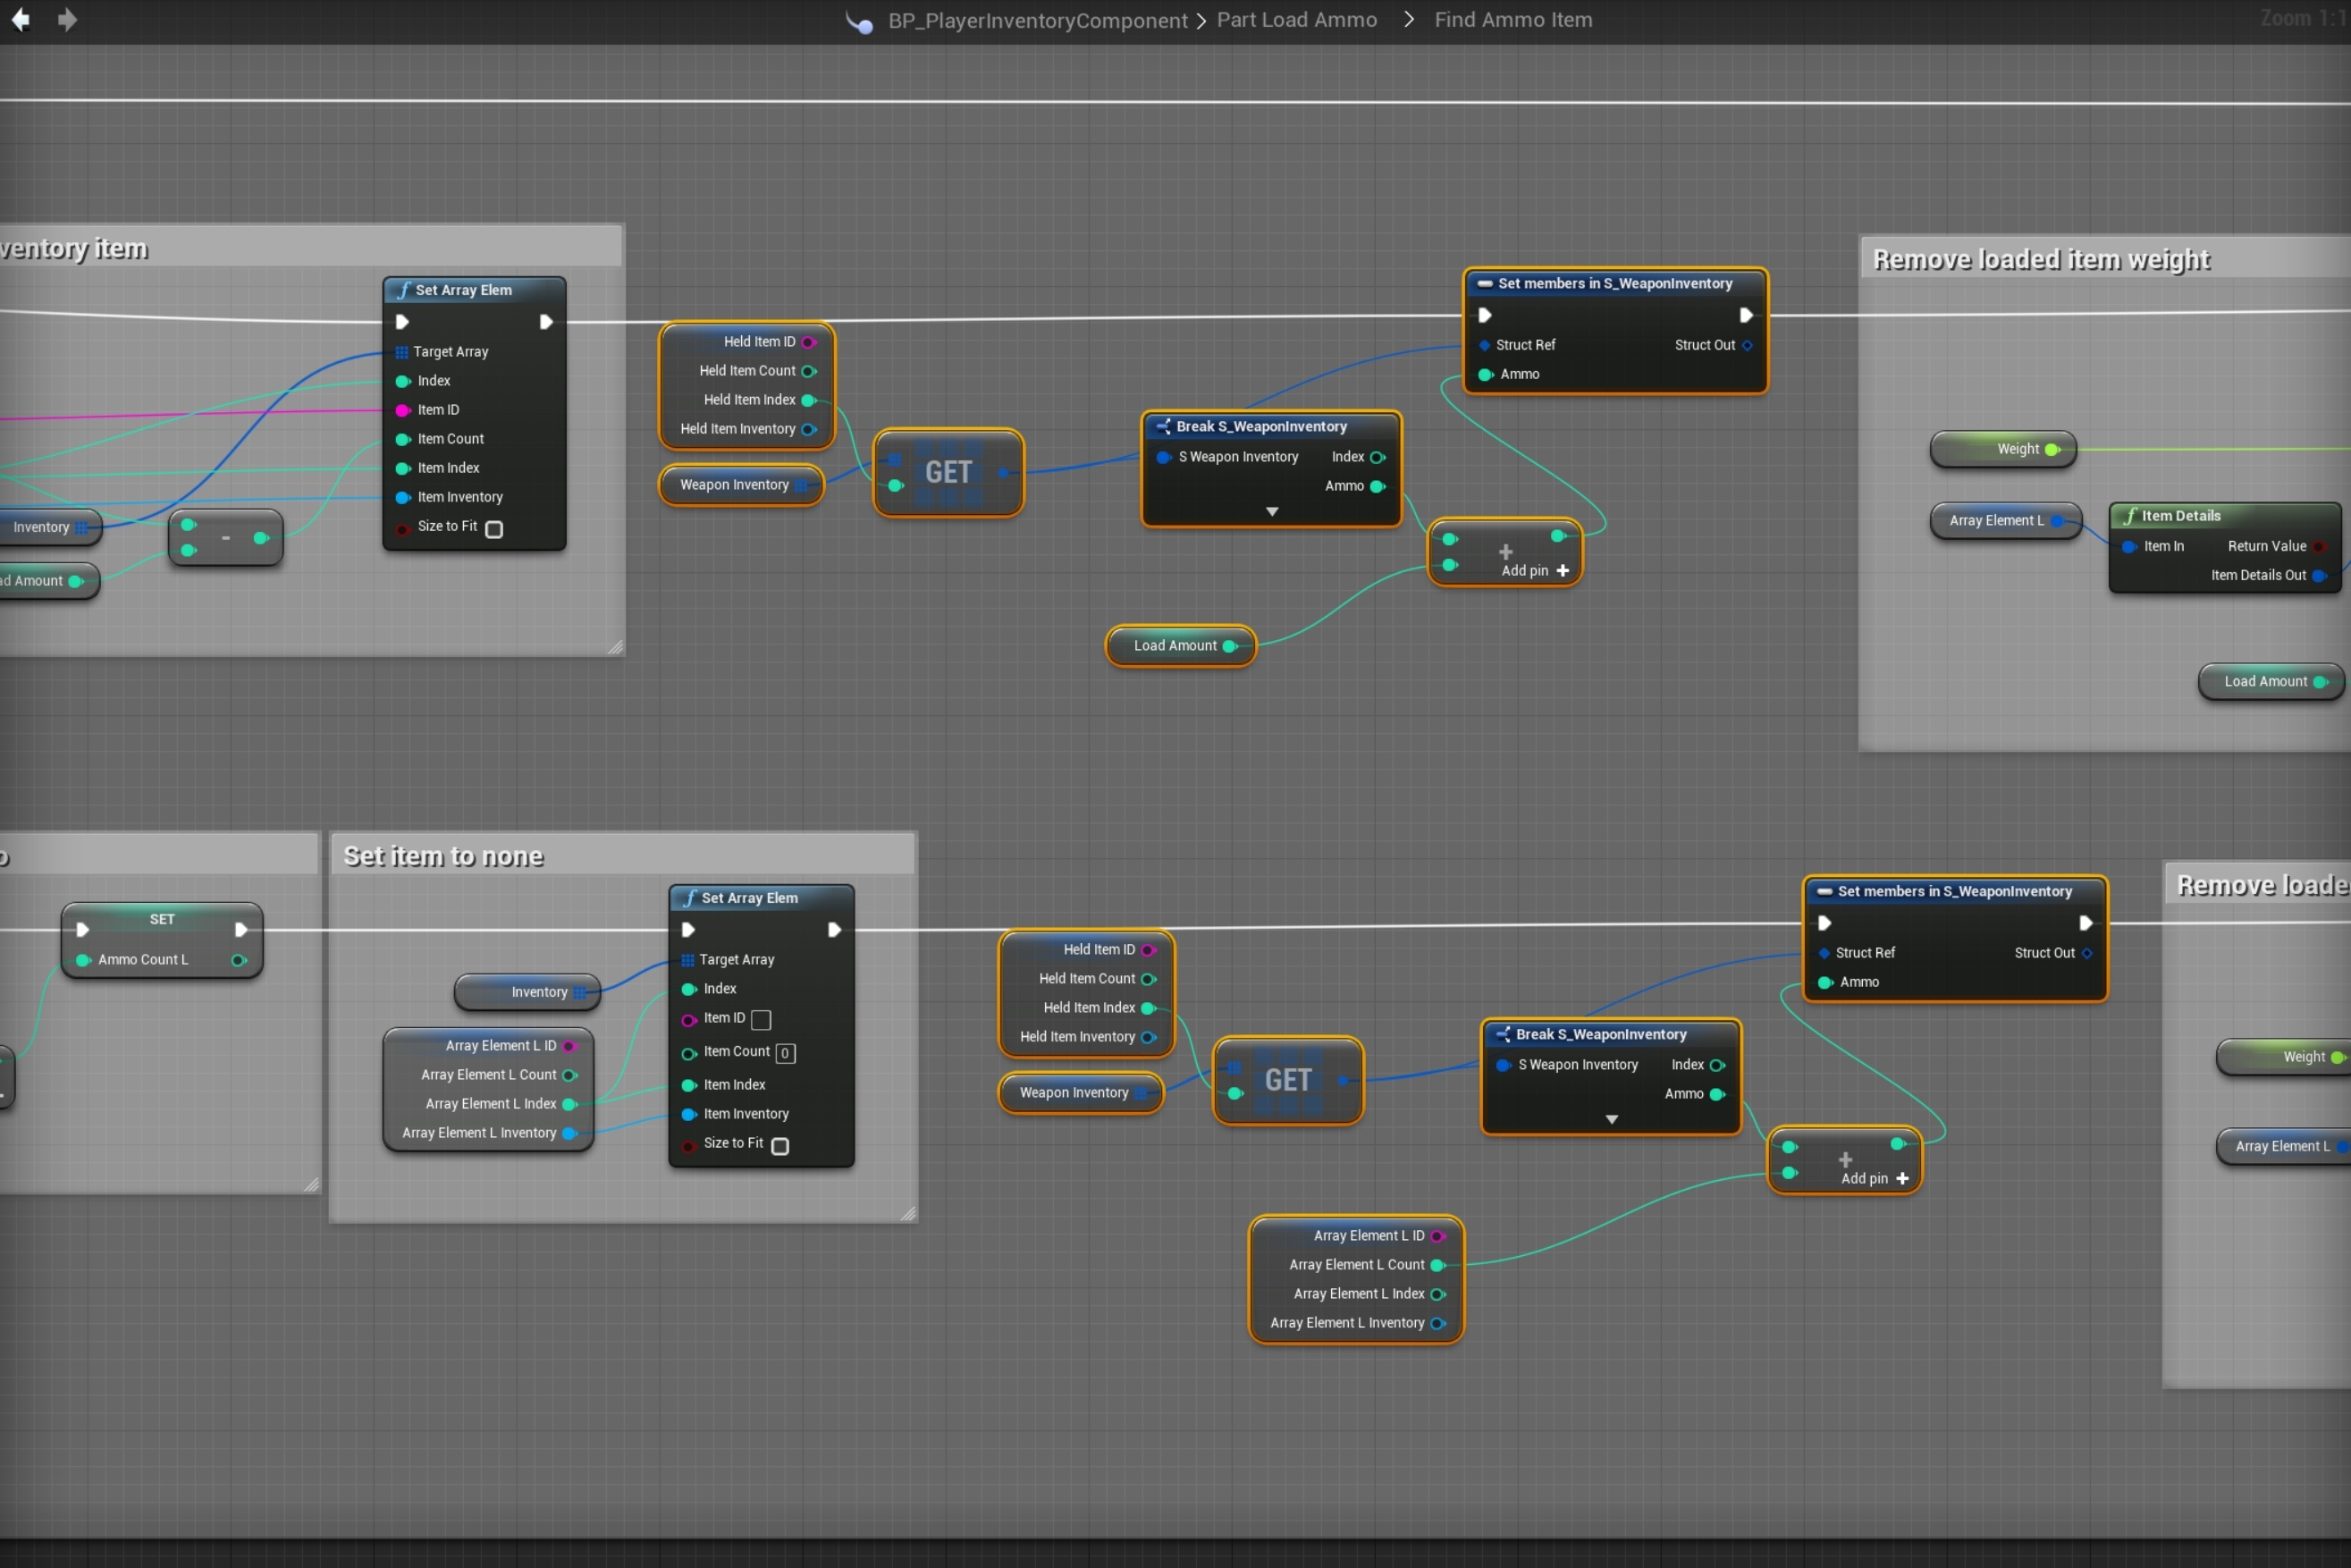Click the back navigation arrow icon
This screenshot has width=2351, height=1568.
20,19
